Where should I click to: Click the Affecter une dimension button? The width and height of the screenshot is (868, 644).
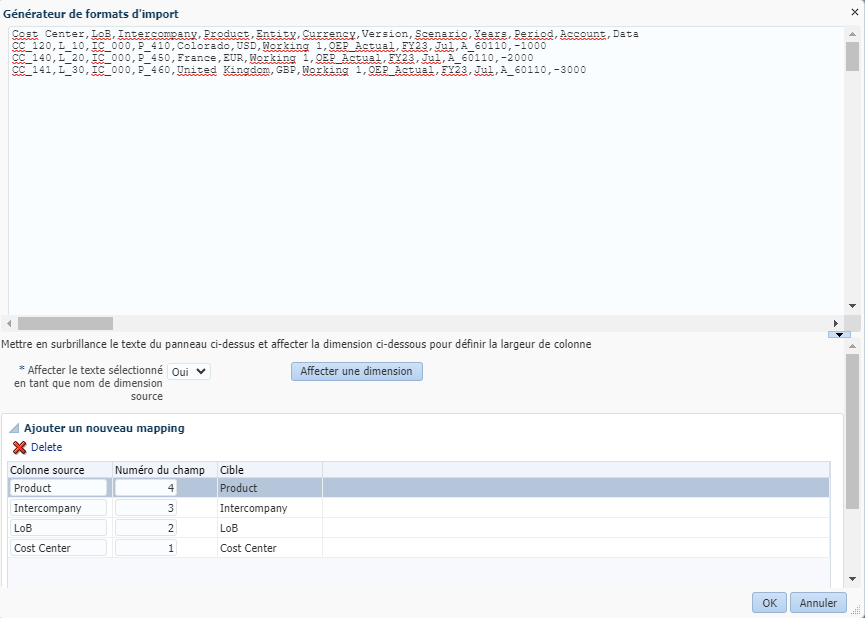(x=356, y=372)
